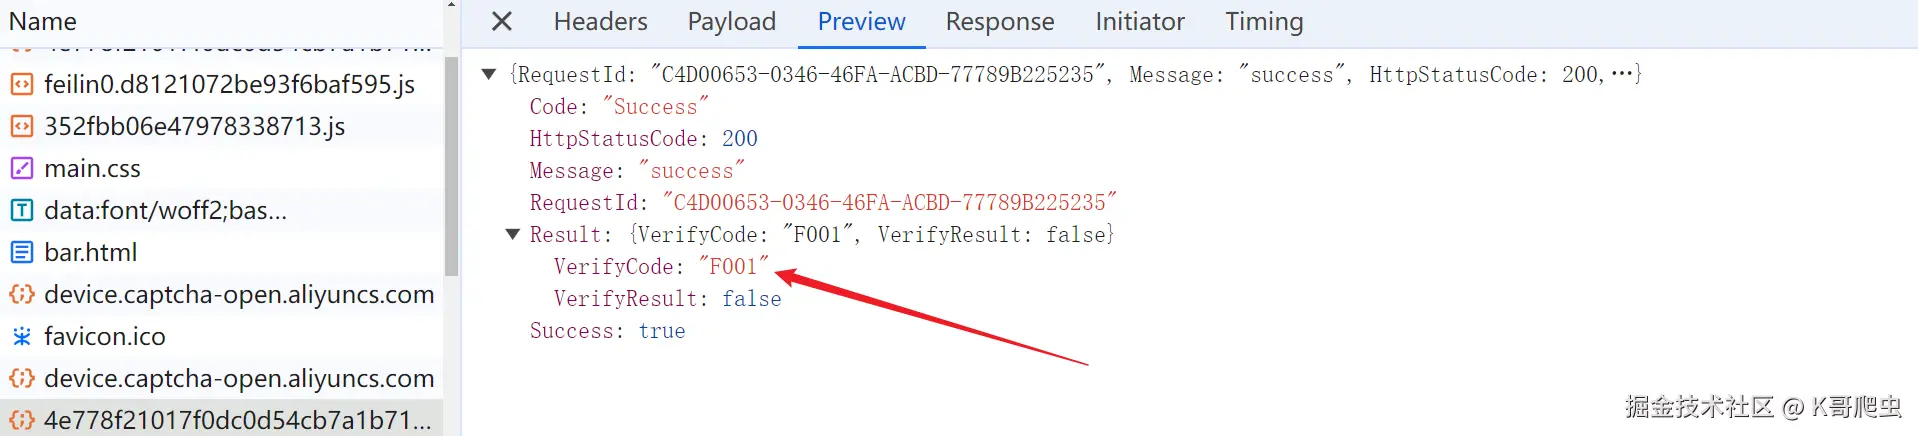Click the main.css stylesheet icon
Image resolution: width=1918 pixels, height=436 pixels.
[x=21, y=168]
